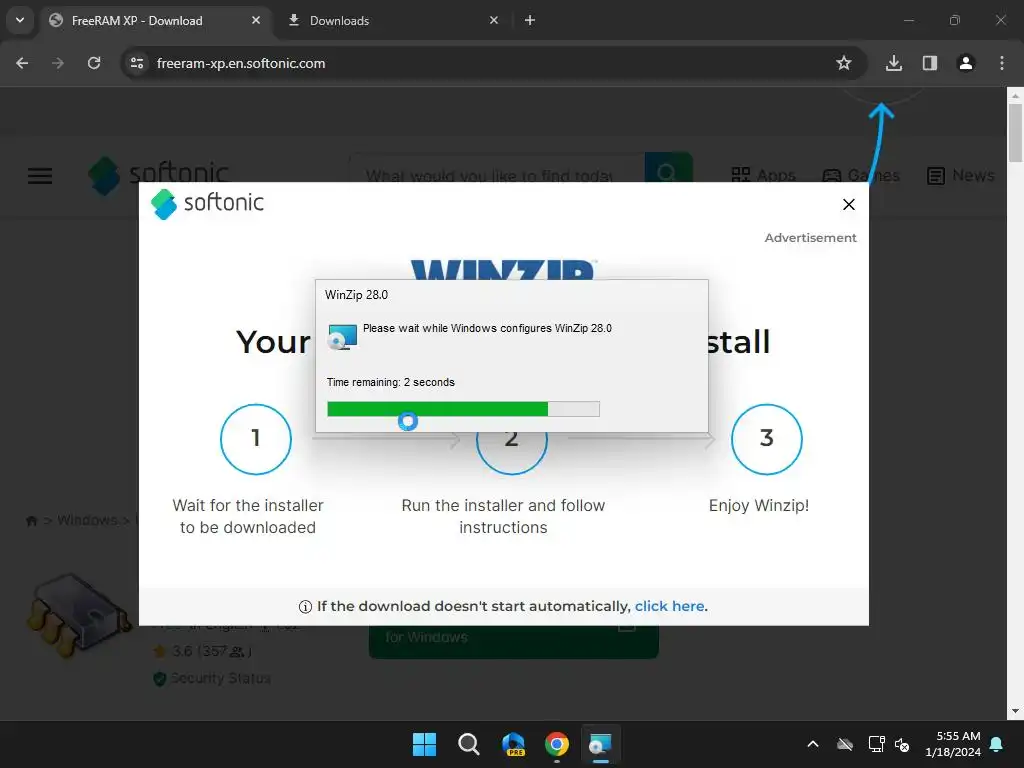
Task: Click the browser forward arrow
Action: pos(58,63)
